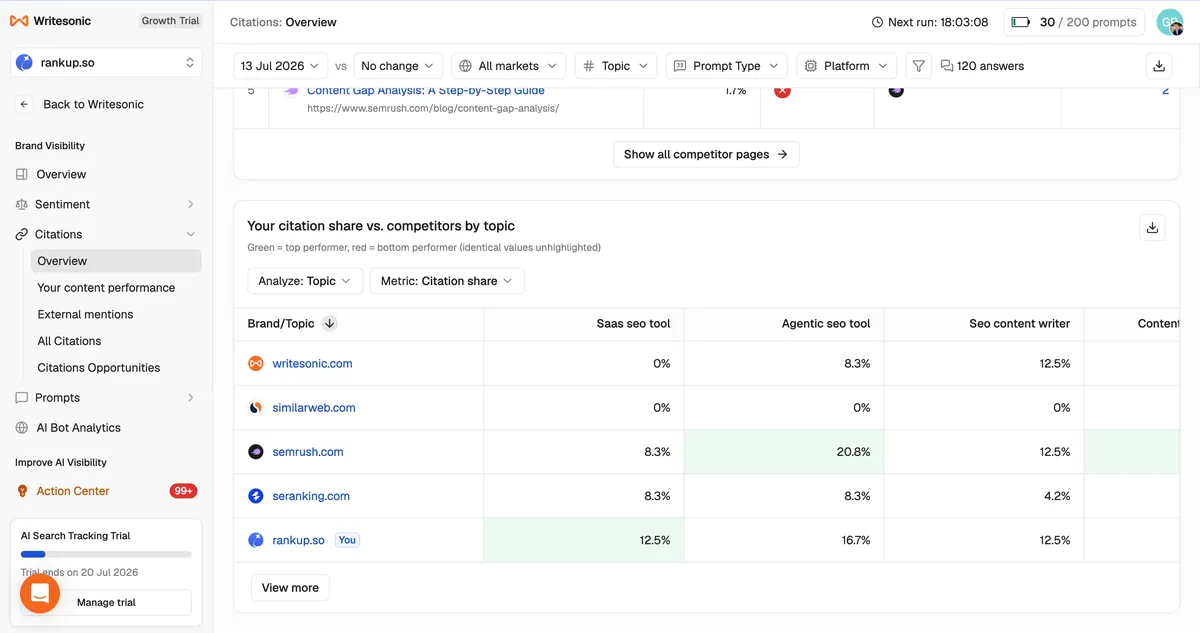Click Show all competitor pages button
Screen dimensions: 1200x633
706,154
